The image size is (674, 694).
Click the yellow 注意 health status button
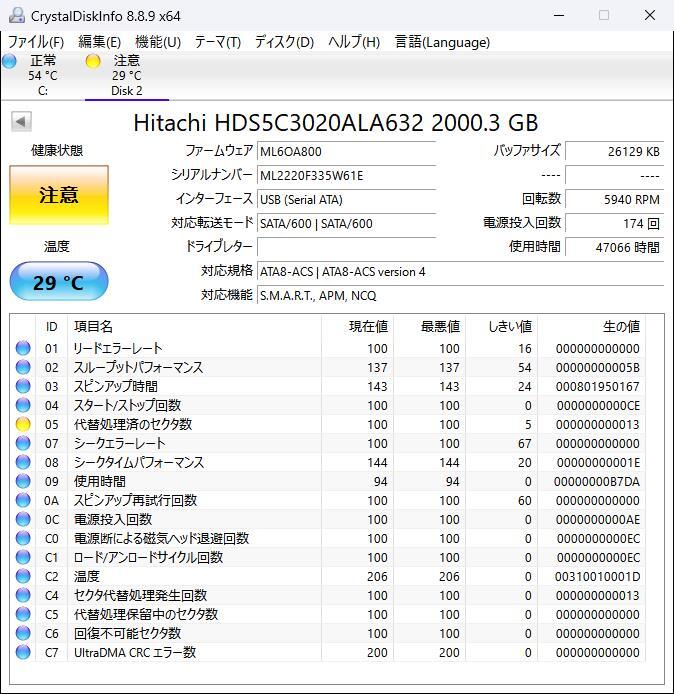[59, 195]
